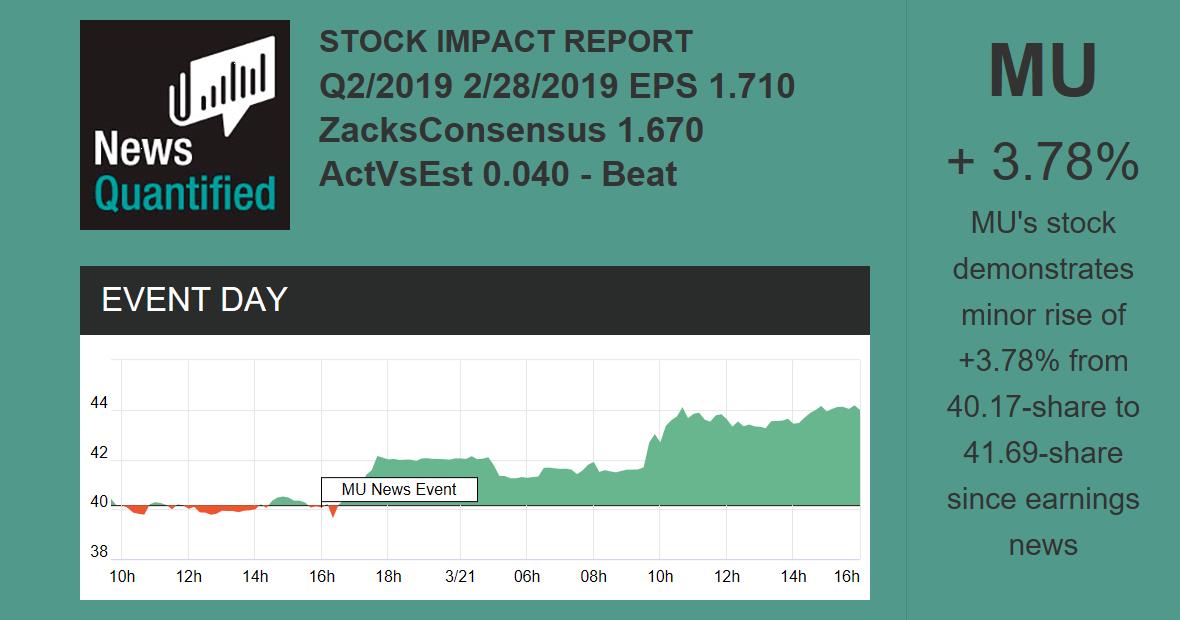
Task: Click the 10h label at chart start
Action: tap(122, 577)
